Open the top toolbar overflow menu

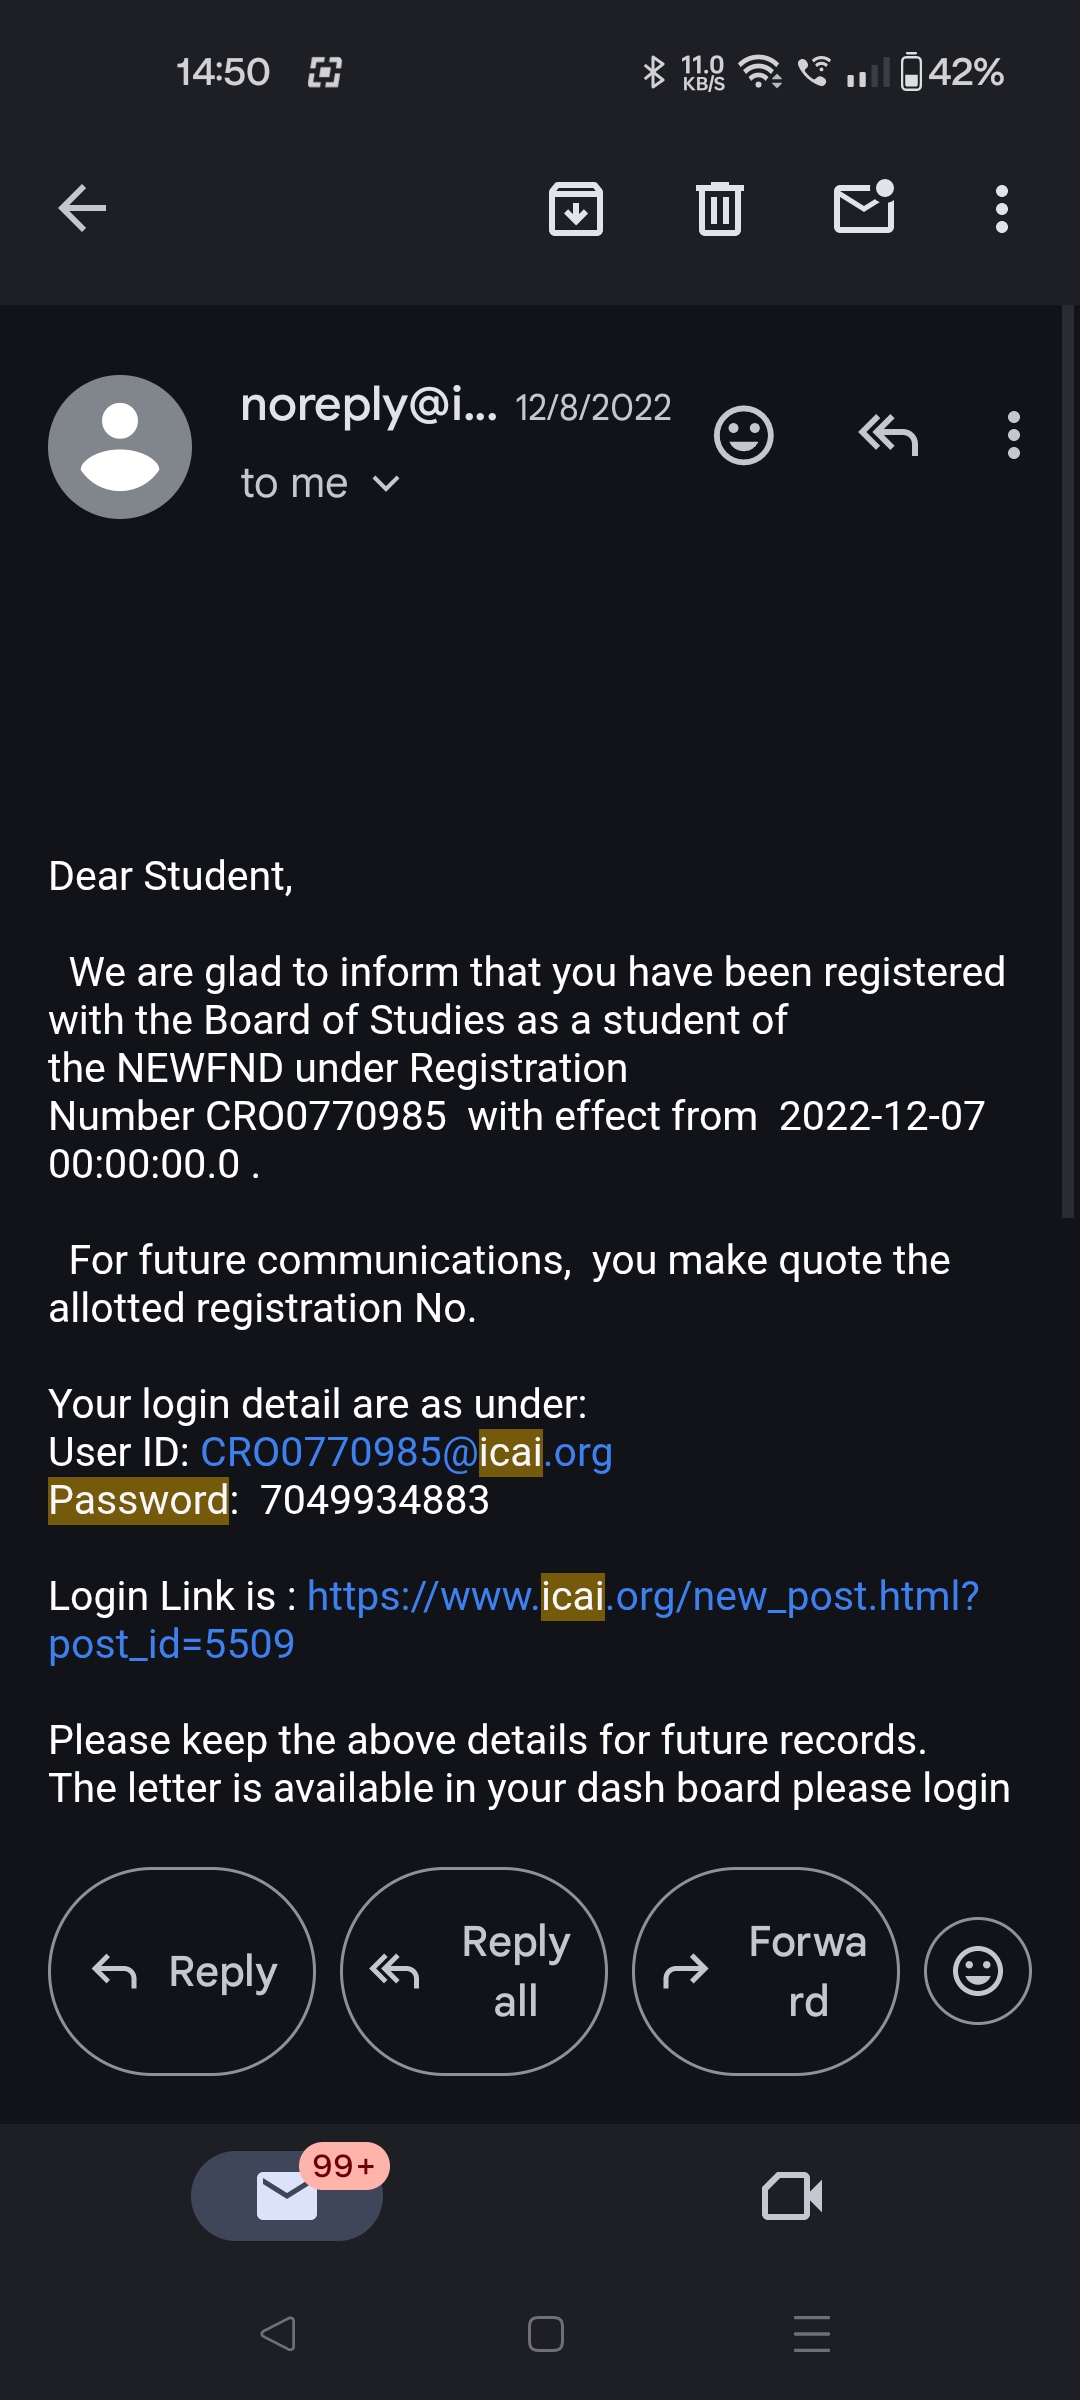(x=1001, y=209)
